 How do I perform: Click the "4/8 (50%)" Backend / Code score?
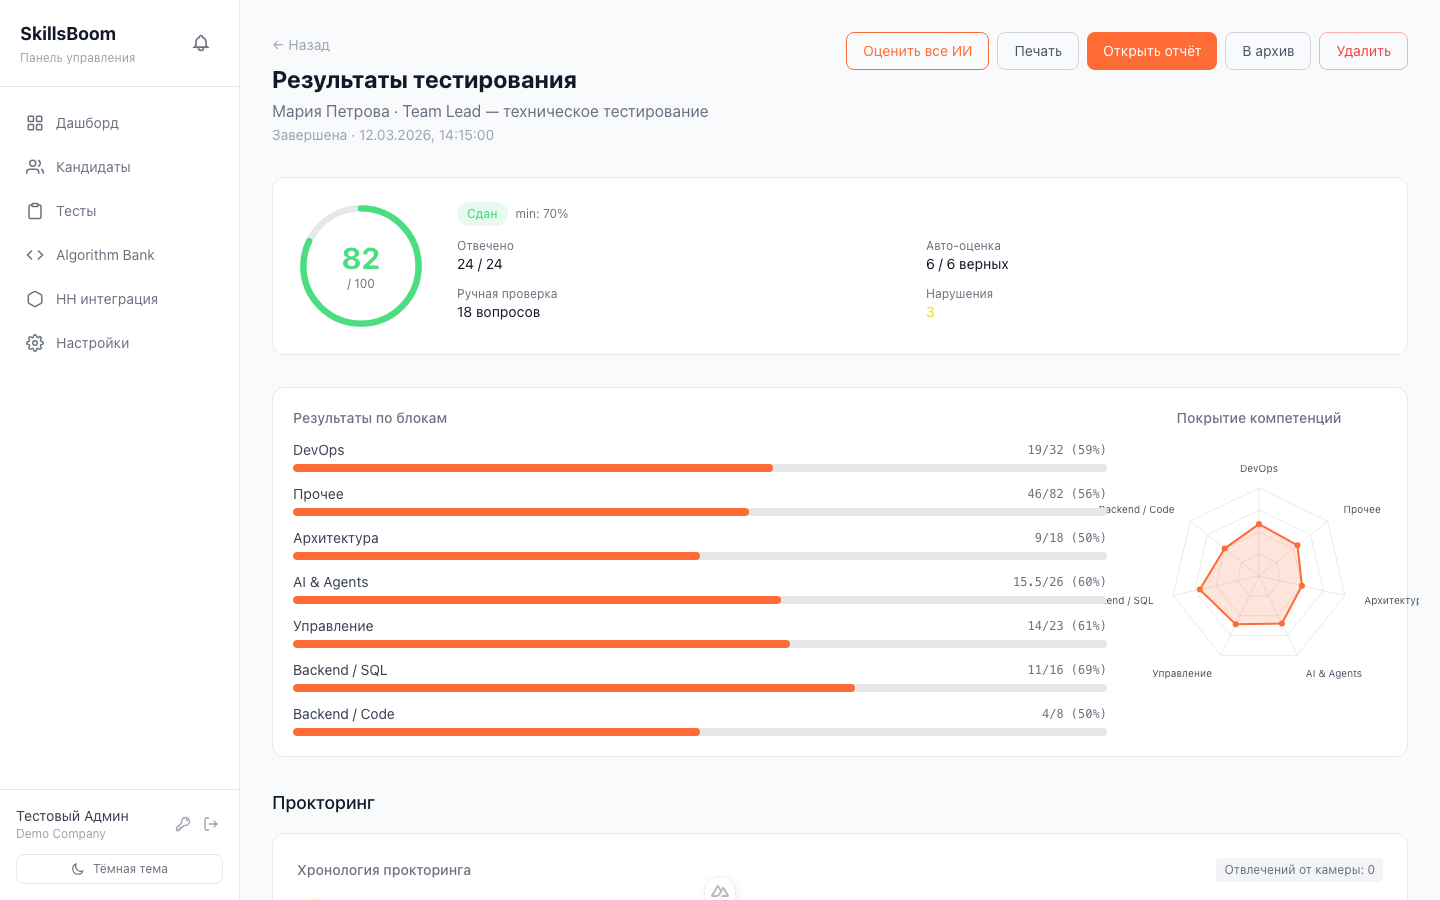(1074, 714)
